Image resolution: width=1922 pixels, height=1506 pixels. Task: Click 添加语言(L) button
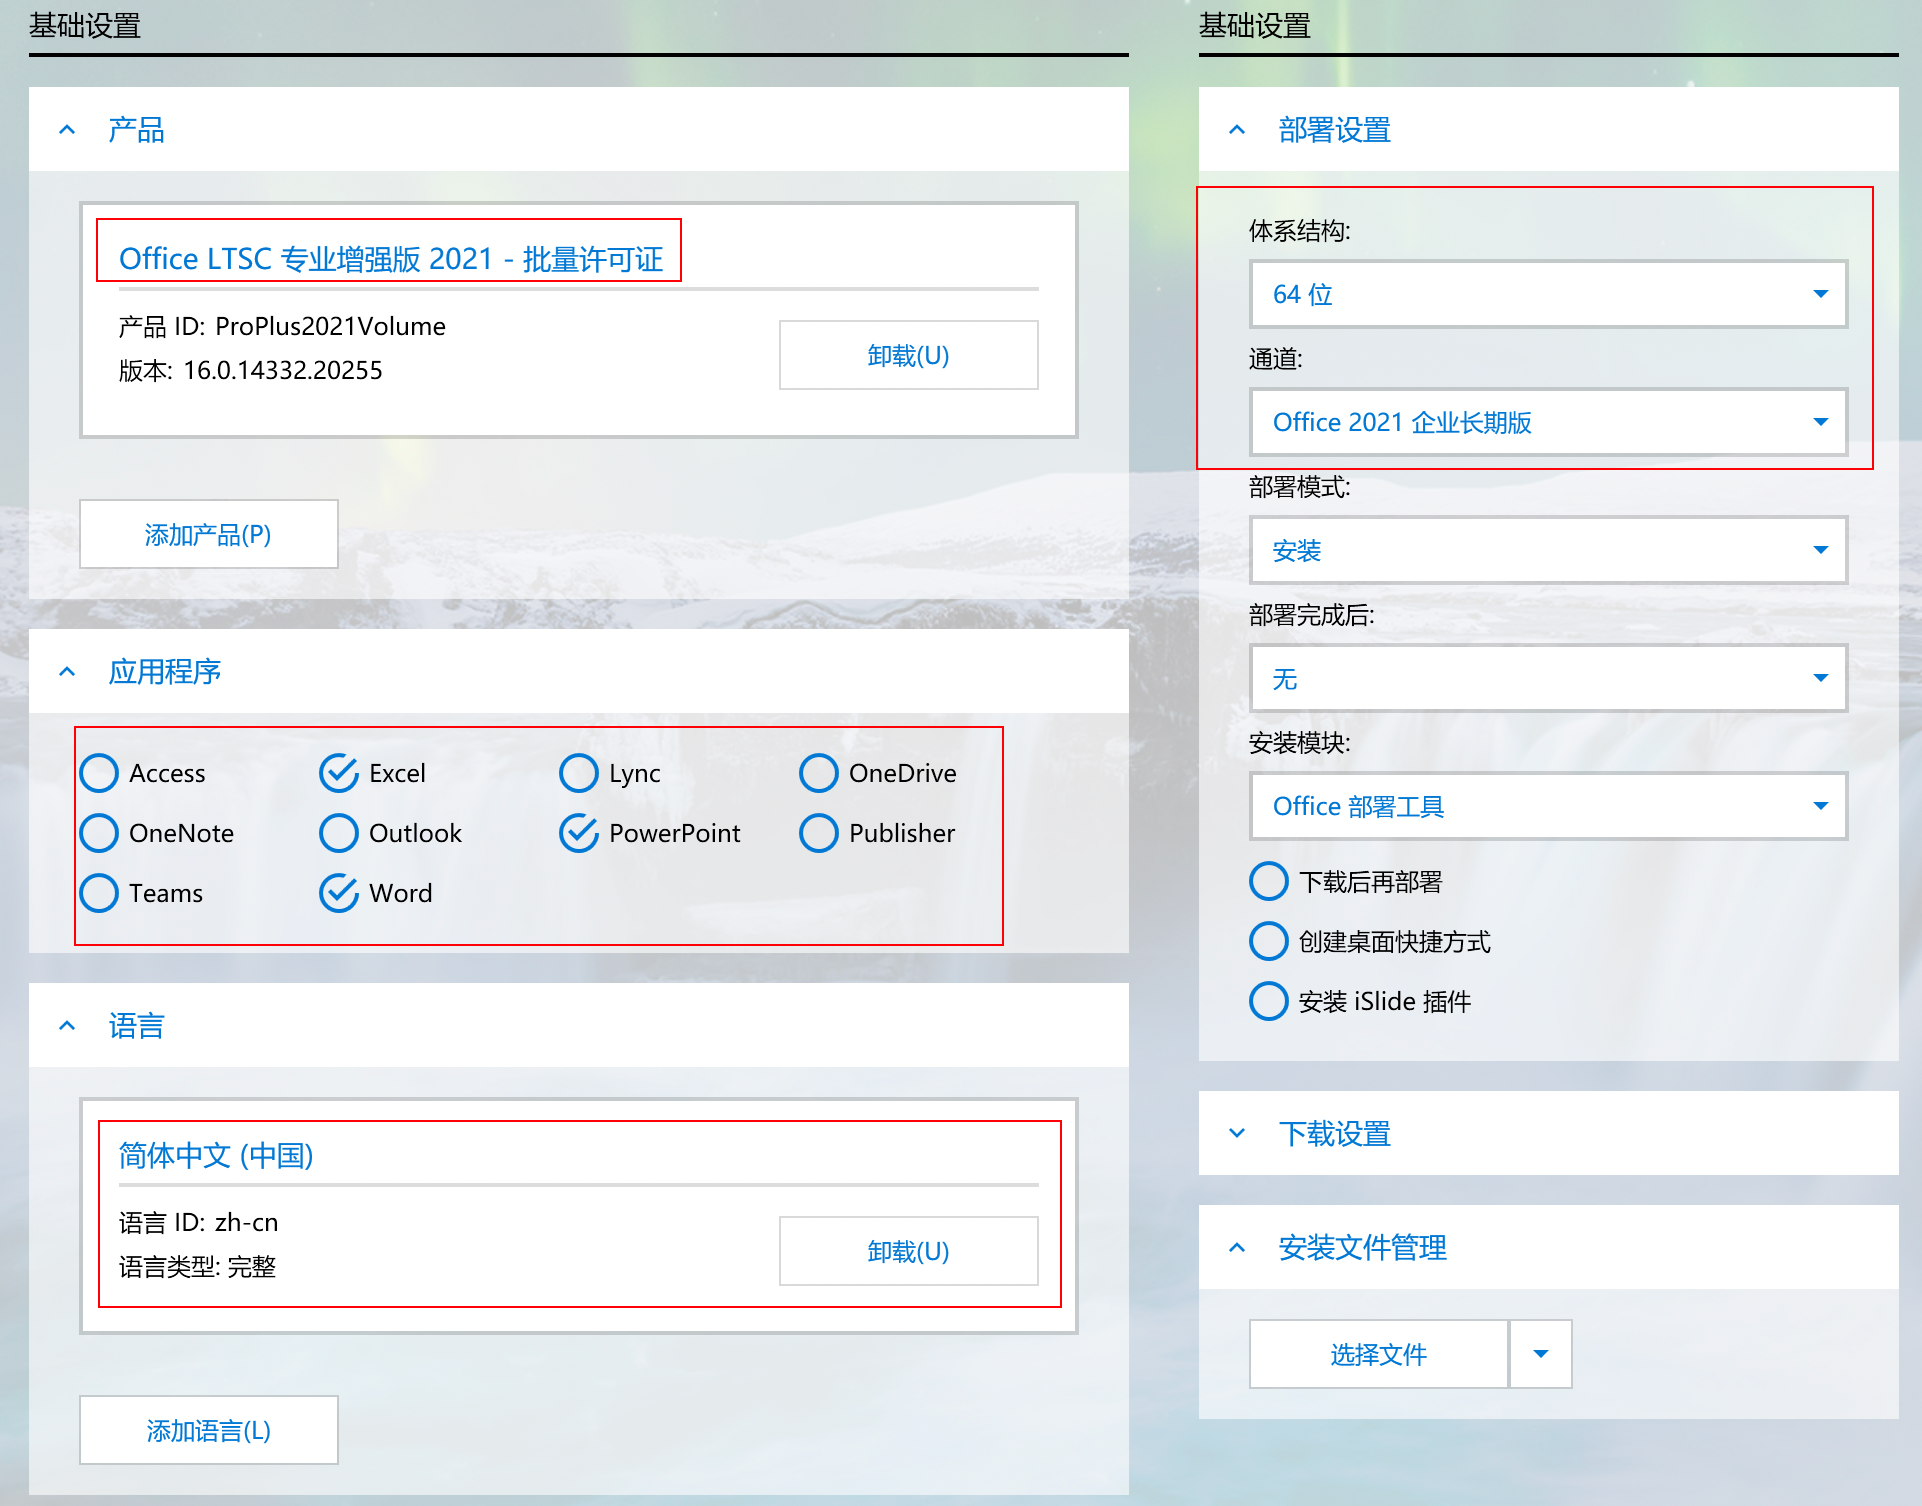click(208, 1430)
